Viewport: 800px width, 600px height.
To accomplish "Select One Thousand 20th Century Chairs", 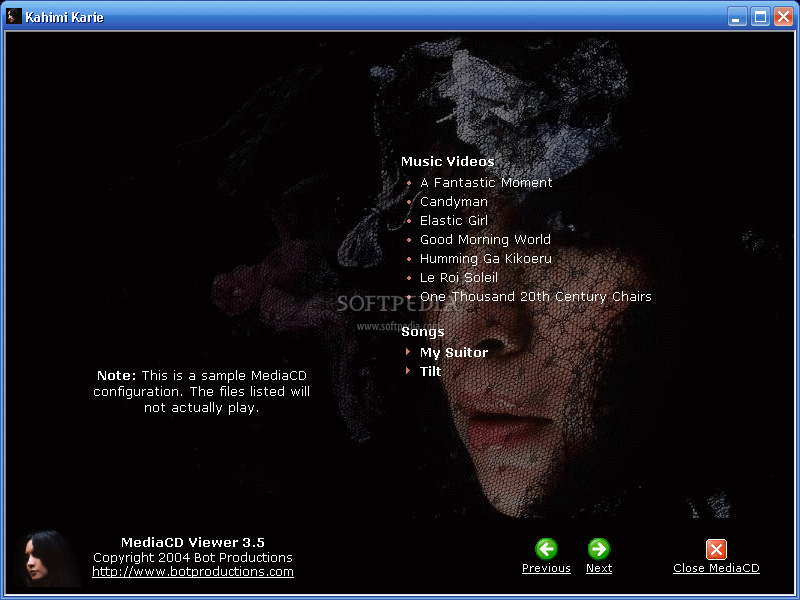I will pyautogui.click(x=536, y=296).
